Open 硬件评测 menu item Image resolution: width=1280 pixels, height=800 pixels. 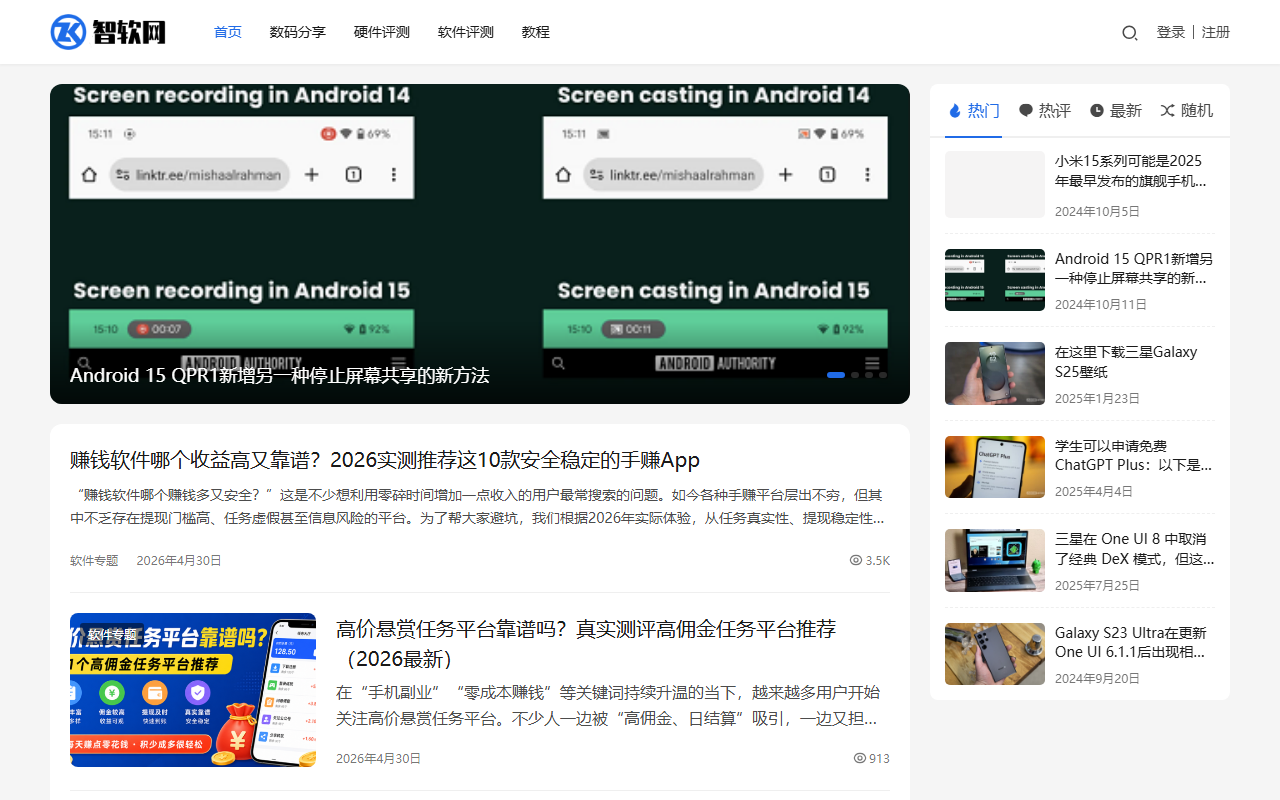382,32
